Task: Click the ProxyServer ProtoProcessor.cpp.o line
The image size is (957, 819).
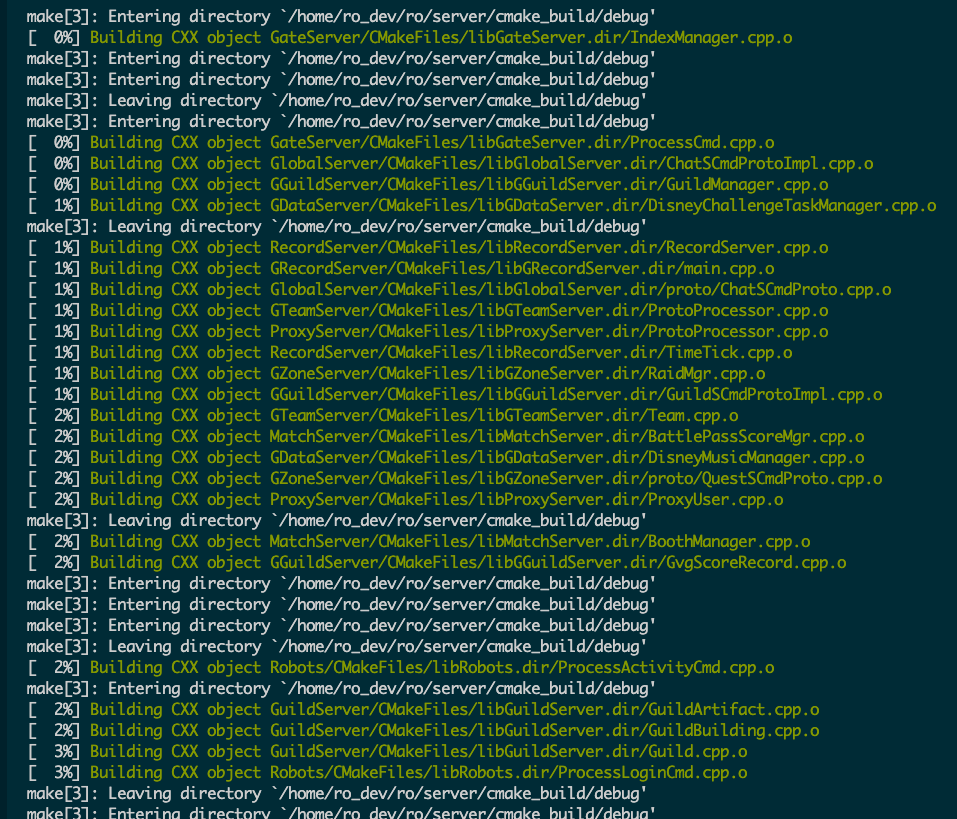Action: (x=458, y=331)
